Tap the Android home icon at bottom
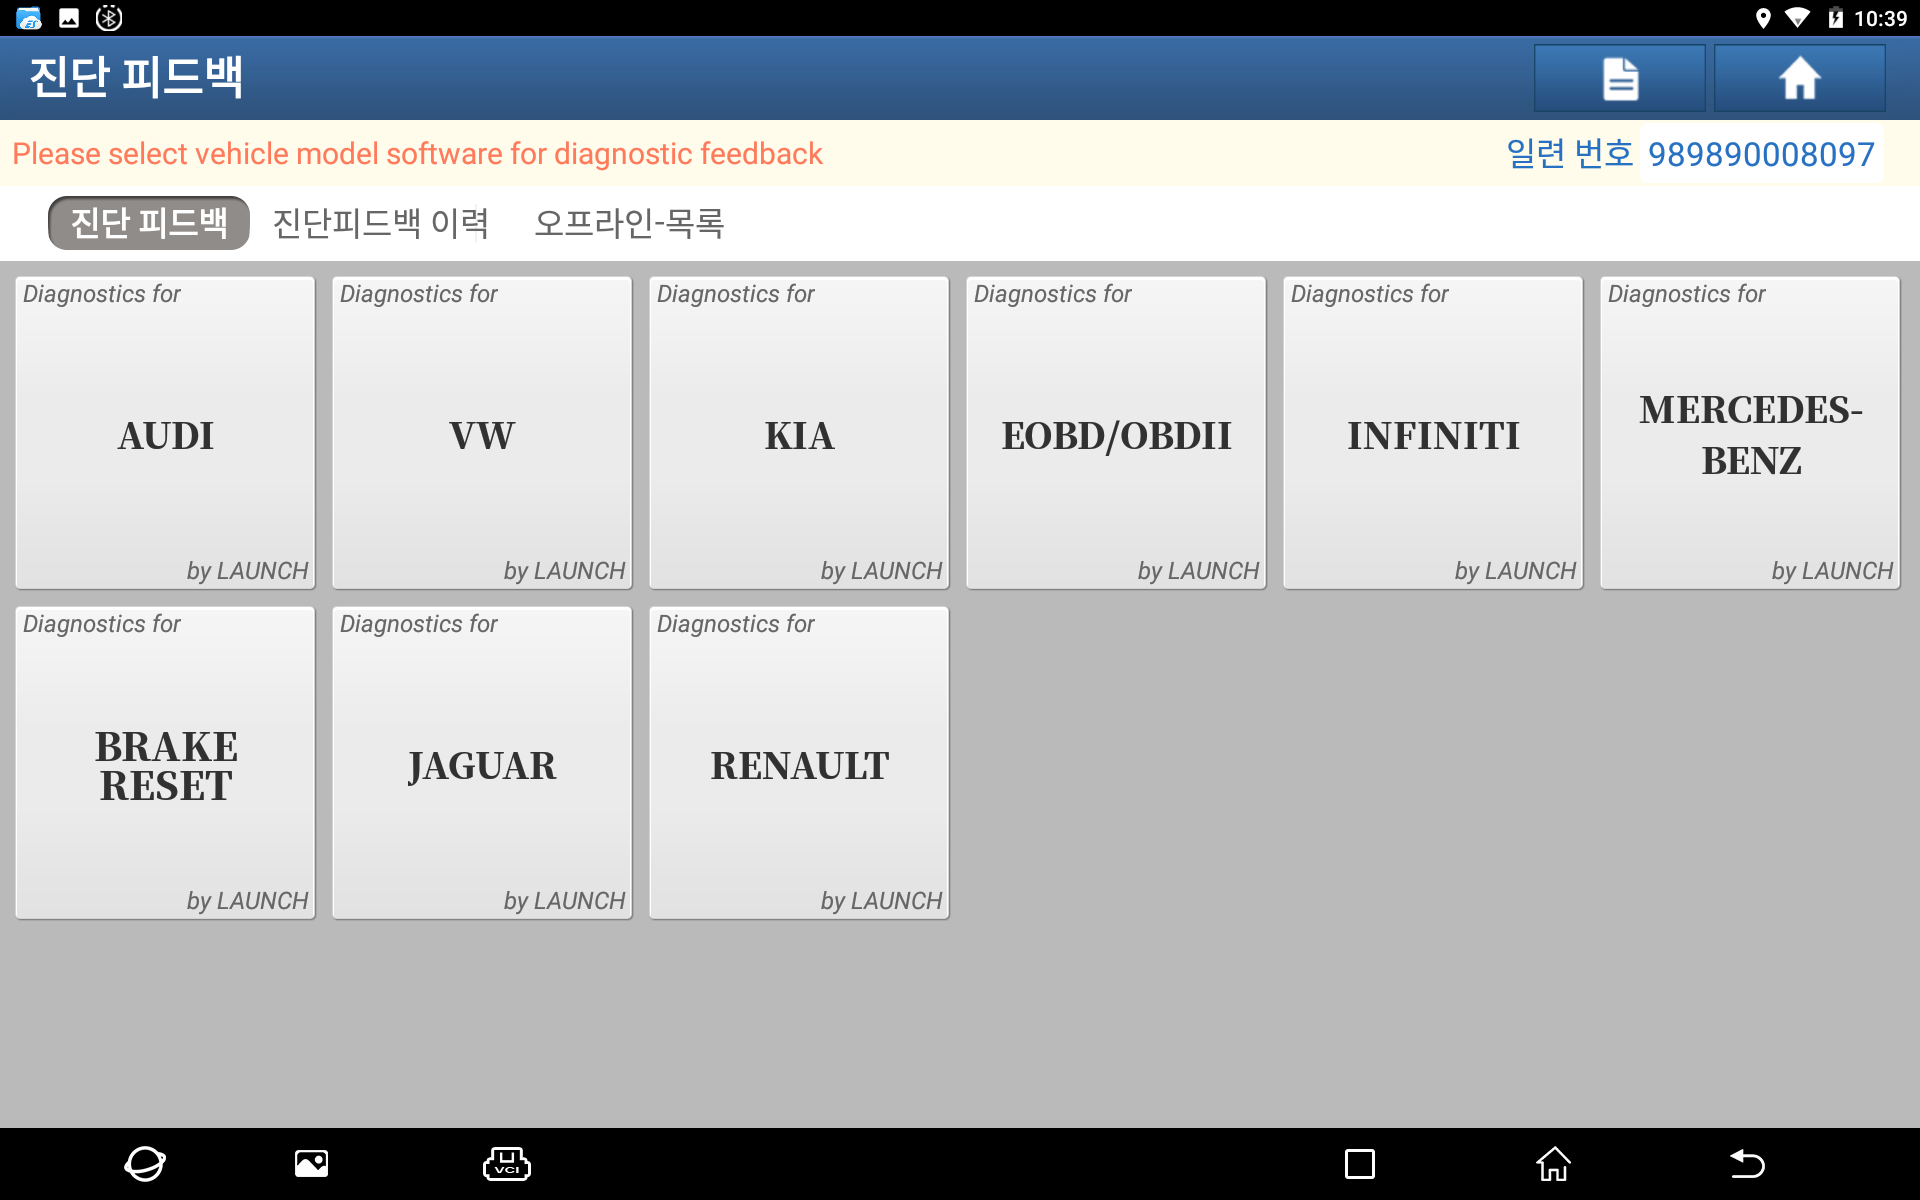 point(1553,1164)
